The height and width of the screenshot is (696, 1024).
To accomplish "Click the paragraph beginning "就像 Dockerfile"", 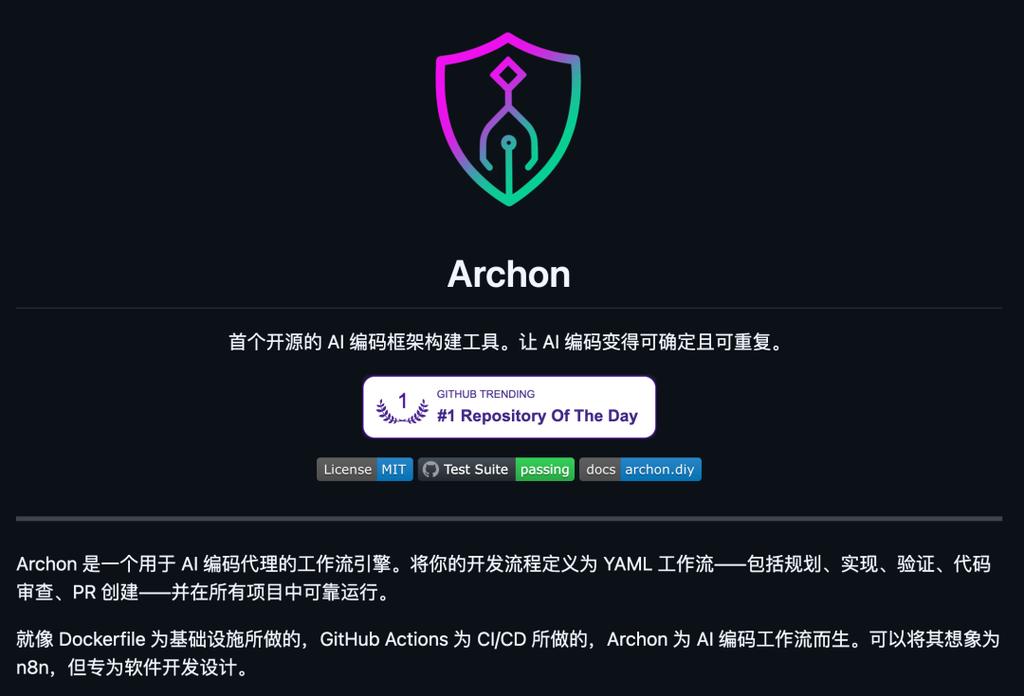I will pyautogui.click(x=508, y=653).
